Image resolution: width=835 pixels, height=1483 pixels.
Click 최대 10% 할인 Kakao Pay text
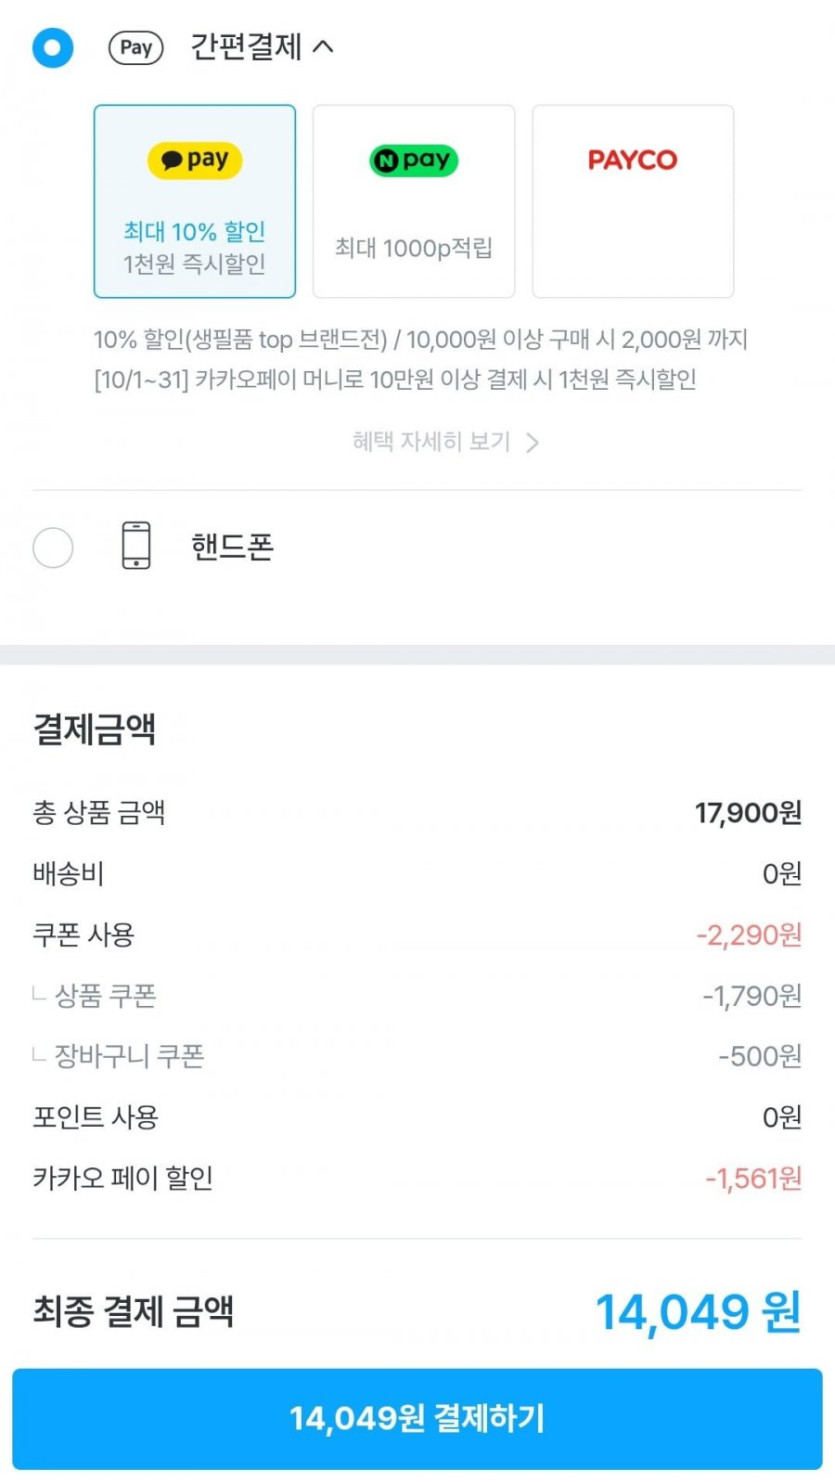point(195,231)
